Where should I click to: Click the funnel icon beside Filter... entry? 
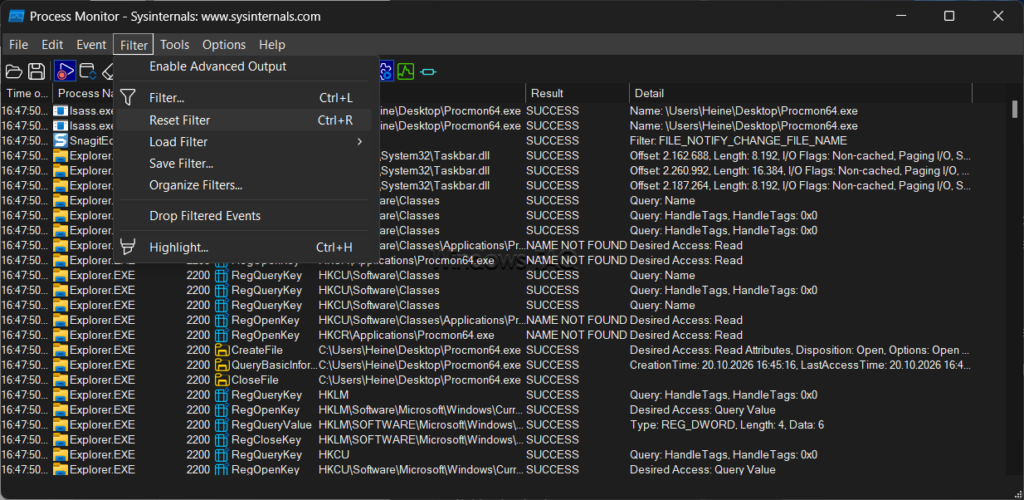click(x=128, y=98)
